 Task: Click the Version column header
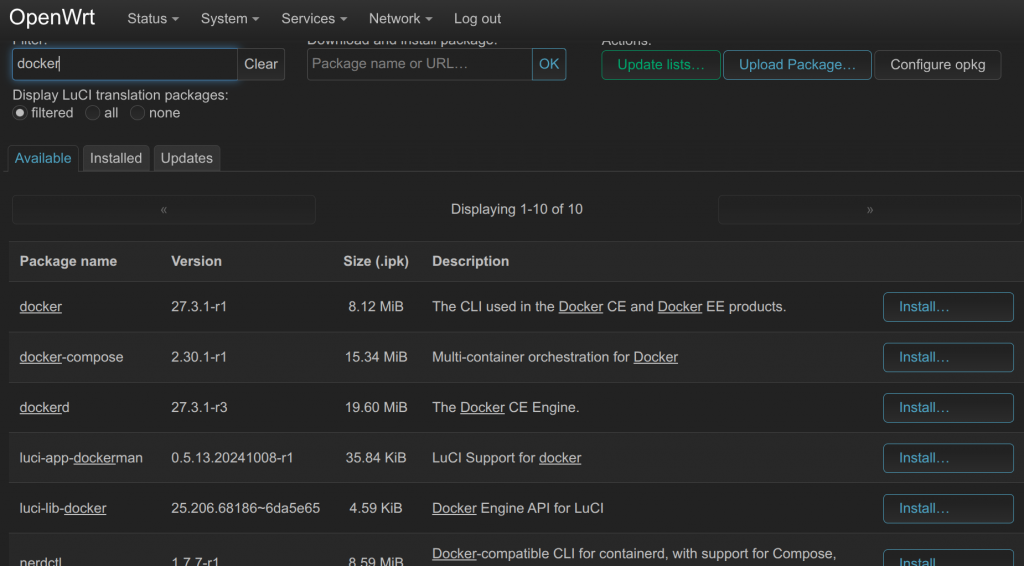pyautogui.click(x=197, y=261)
